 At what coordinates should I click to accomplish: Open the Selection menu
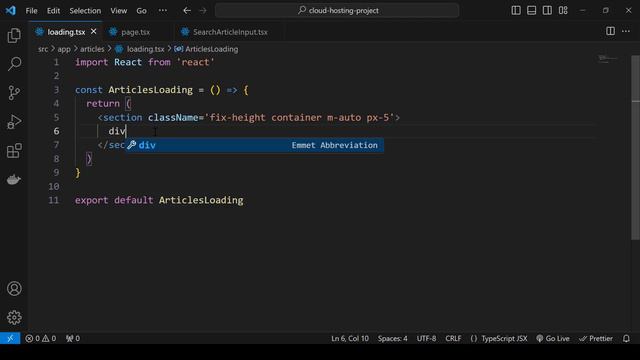(85, 11)
